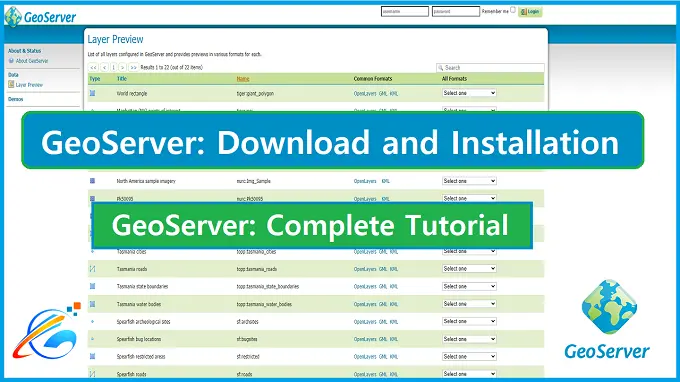Select page 1 in the pagination
The width and height of the screenshot is (680, 382).
pyautogui.click(x=114, y=67)
